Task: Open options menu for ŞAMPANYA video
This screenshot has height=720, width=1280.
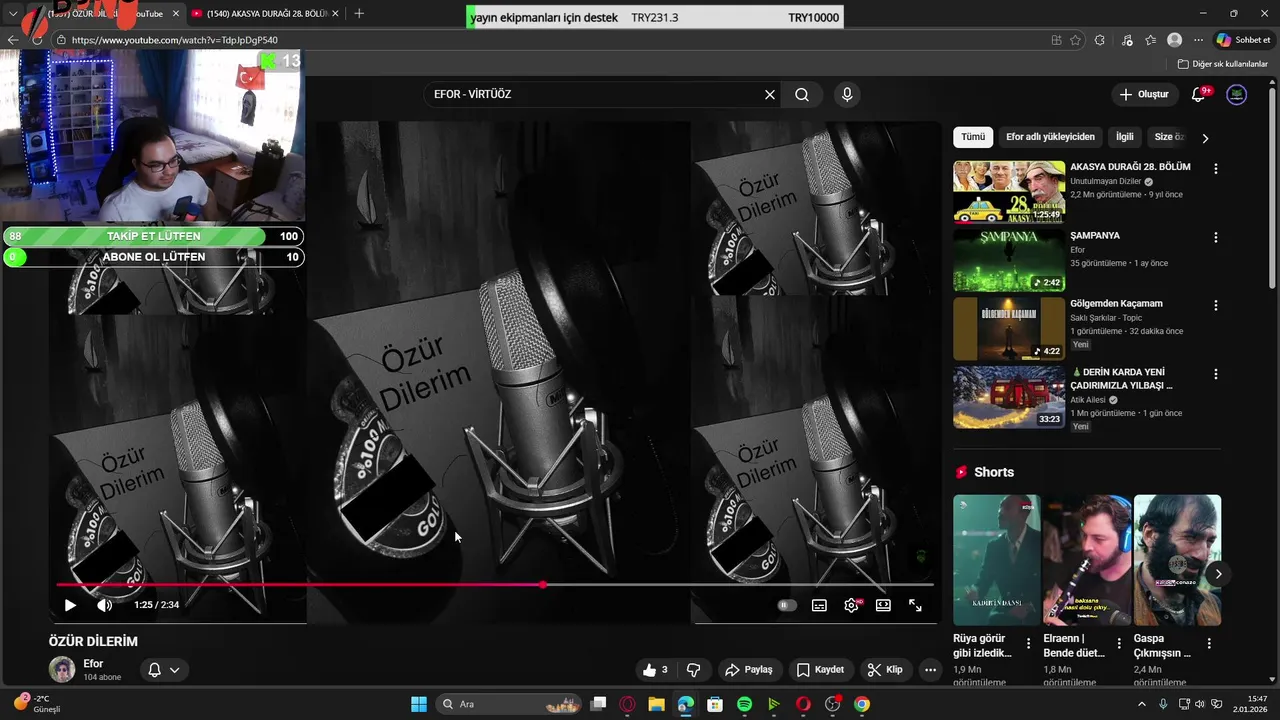Action: click(x=1216, y=238)
